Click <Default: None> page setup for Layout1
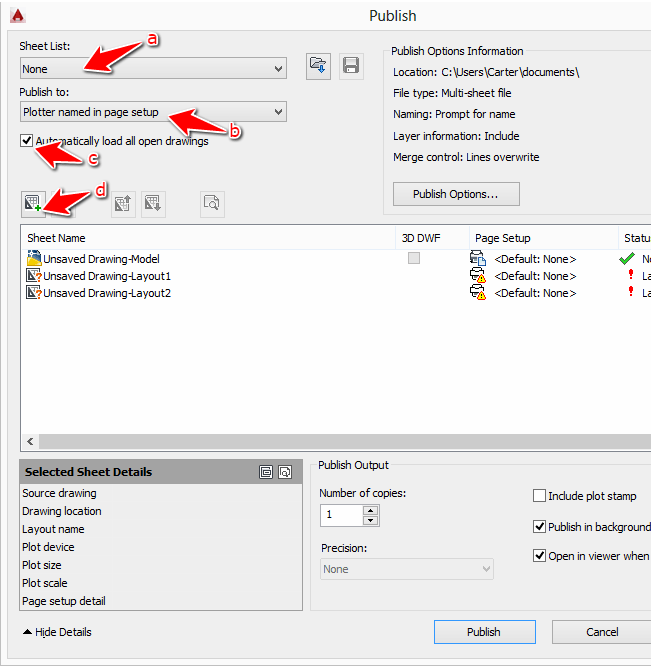 pyautogui.click(x=535, y=276)
